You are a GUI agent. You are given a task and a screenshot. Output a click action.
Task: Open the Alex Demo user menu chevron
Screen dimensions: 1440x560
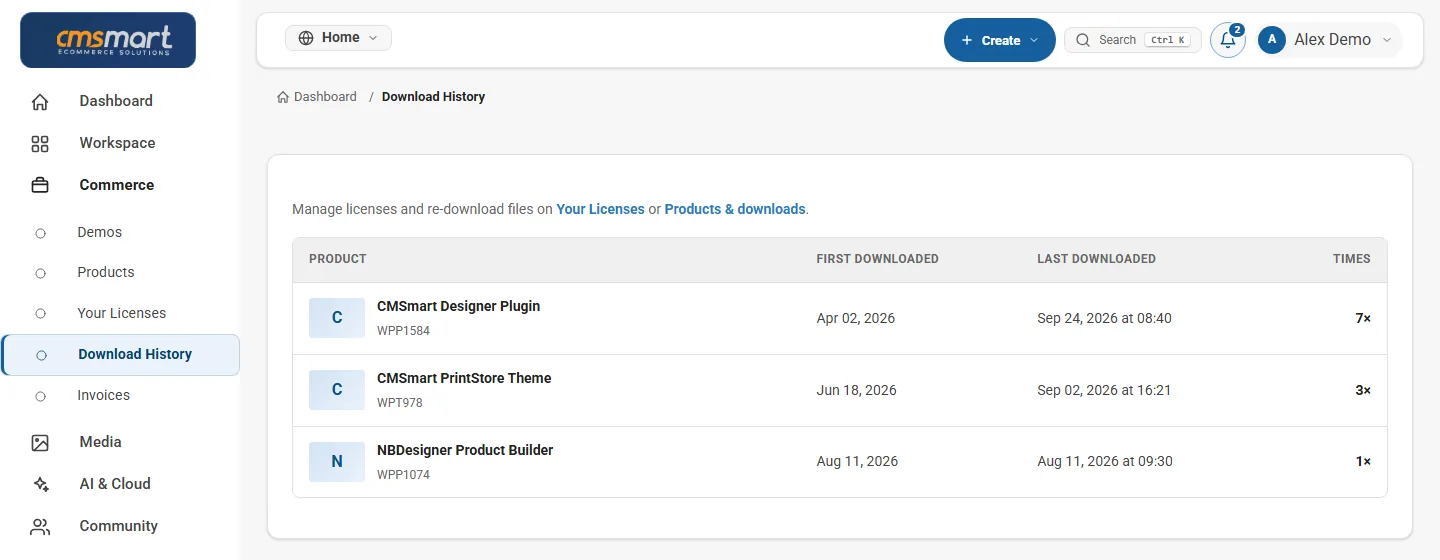[x=1387, y=40]
